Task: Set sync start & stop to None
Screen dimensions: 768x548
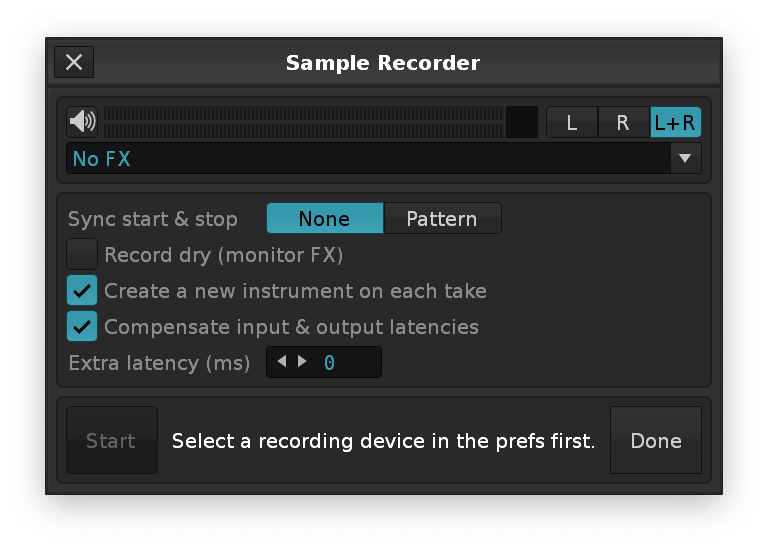Action: pos(324,219)
